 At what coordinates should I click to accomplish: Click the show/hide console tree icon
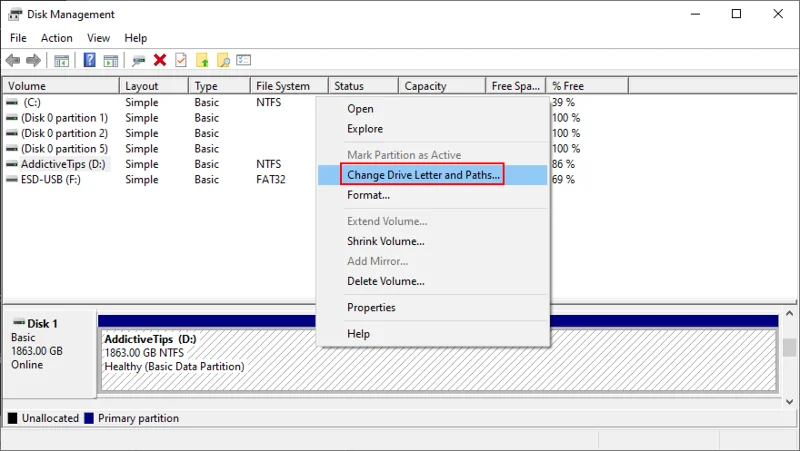[x=62, y=61]
